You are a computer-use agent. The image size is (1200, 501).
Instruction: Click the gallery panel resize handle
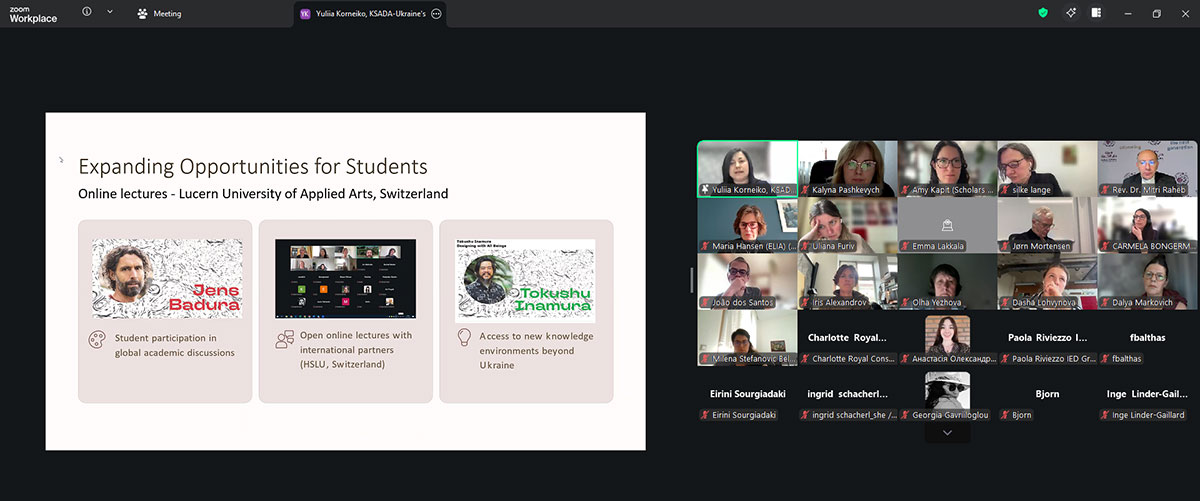click(x=691, y=280)
